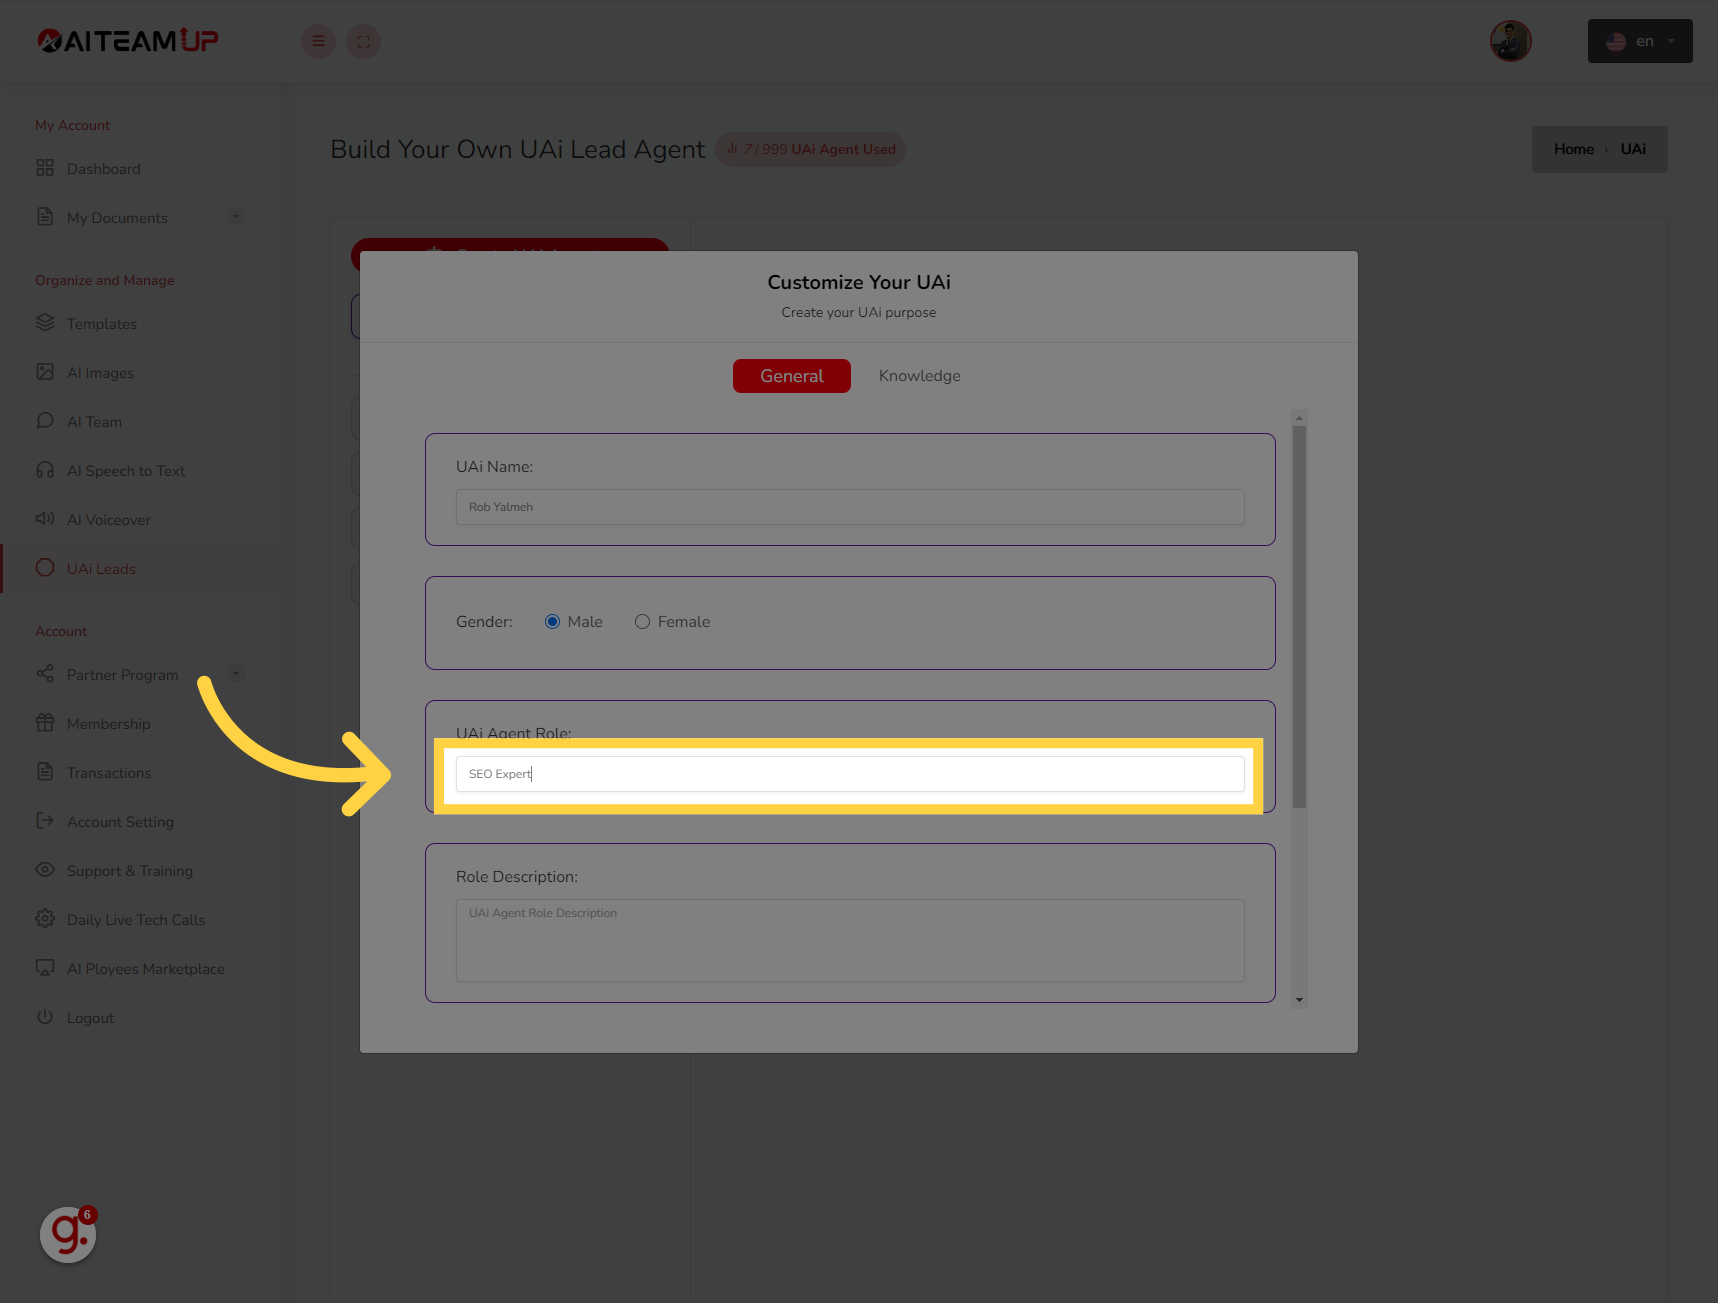The width and height of the screenshot is (1718, 1303).
Task: Click the Home breadcrumb link
Action: pyautogui.click(x=1573, y=148)
